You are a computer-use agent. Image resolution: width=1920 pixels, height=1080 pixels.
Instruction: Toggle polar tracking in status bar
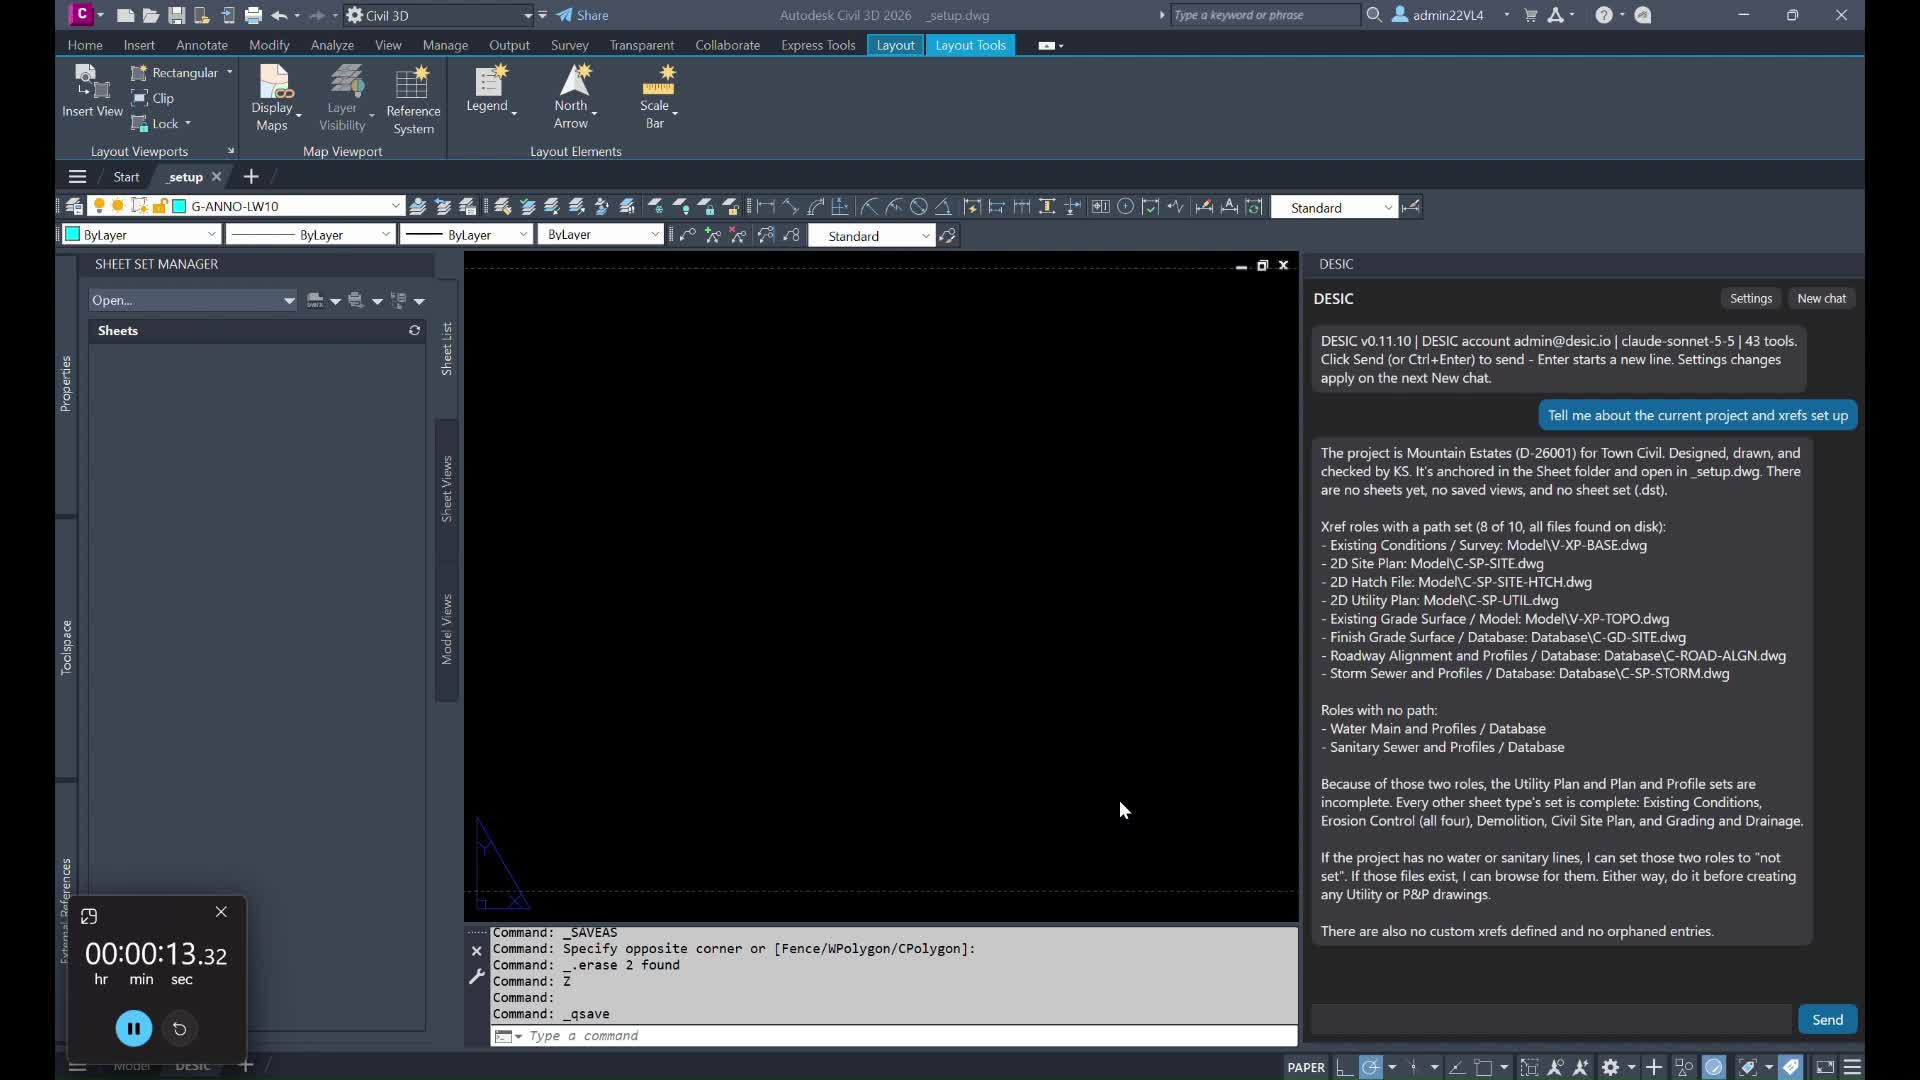[1371, 1067]
